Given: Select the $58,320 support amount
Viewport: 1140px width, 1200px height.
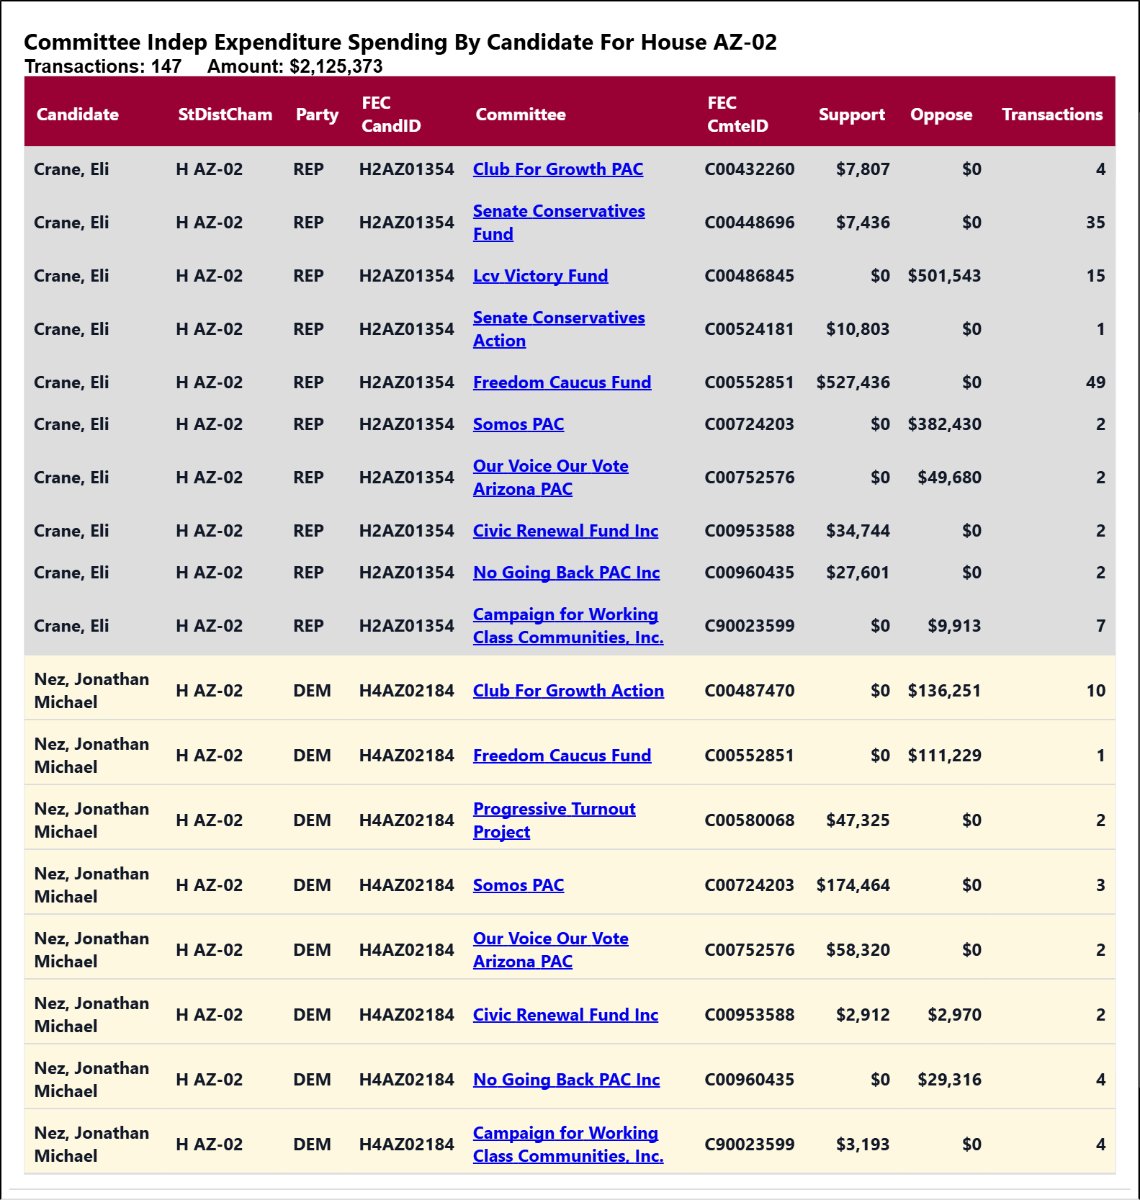Looking at the screenshot, I should (858, 950).
